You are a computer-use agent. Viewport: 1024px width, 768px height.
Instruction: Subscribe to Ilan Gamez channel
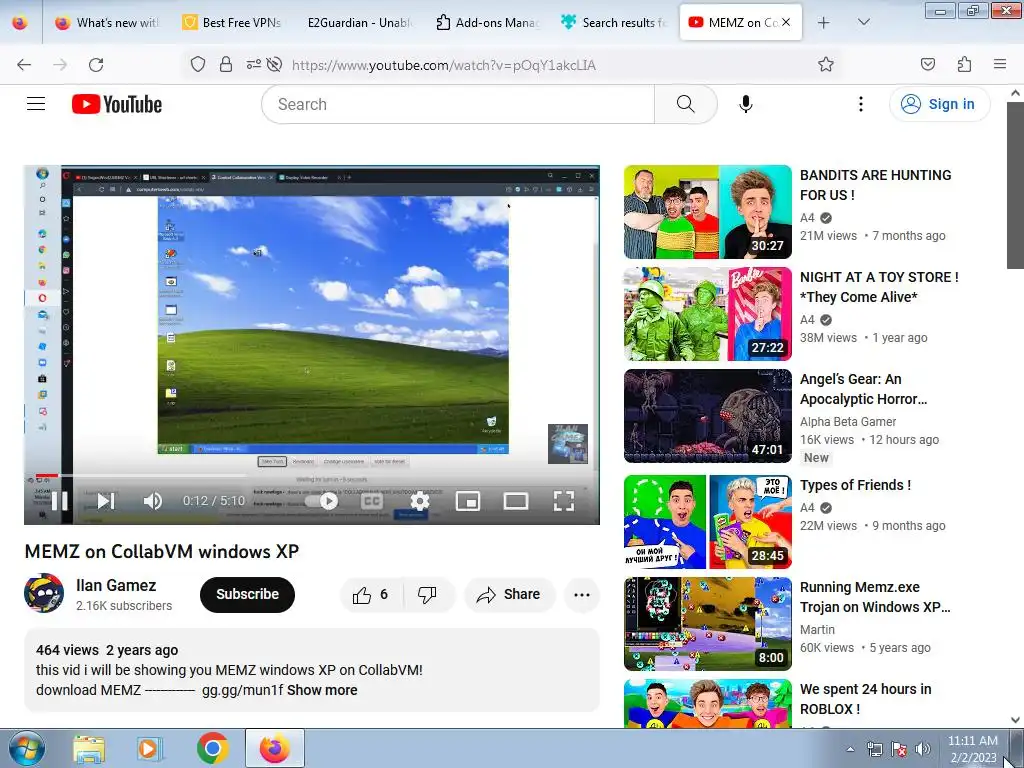pos(248,594)
